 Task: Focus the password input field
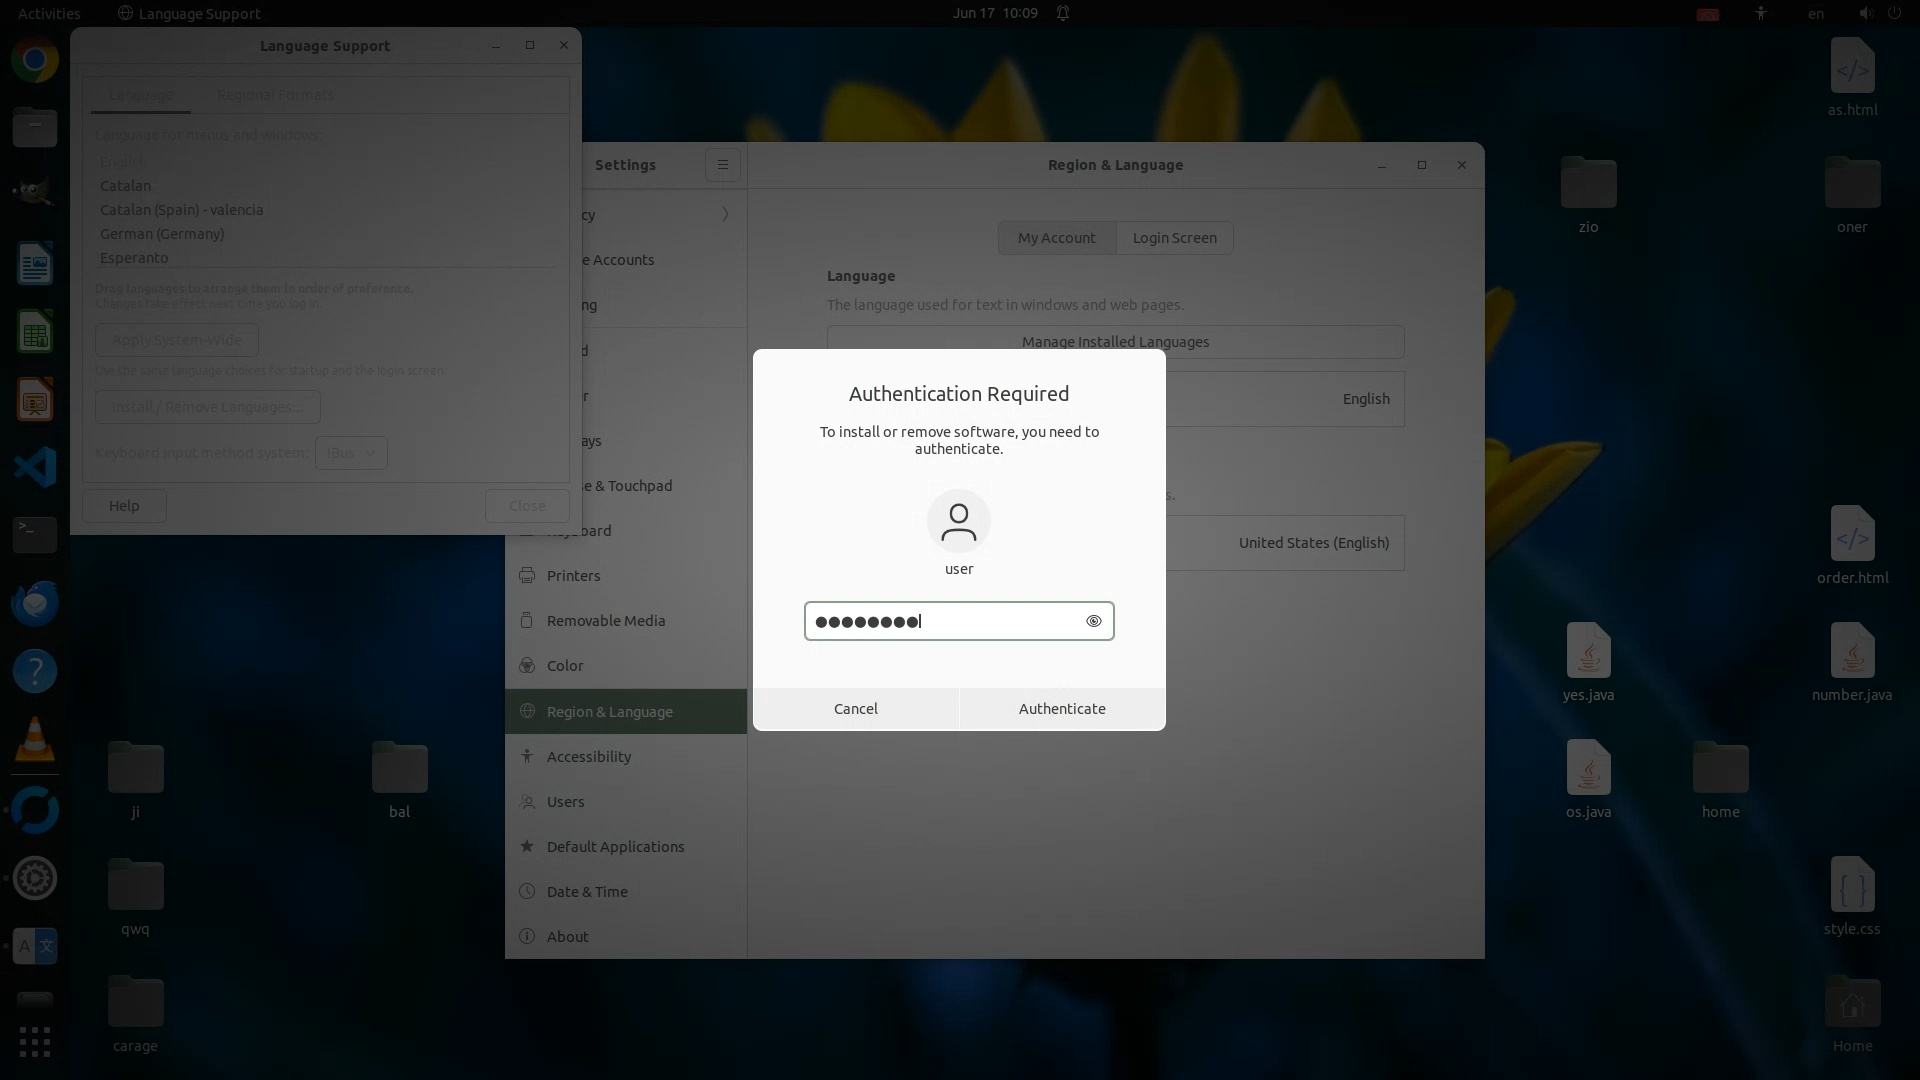(944, 621)
